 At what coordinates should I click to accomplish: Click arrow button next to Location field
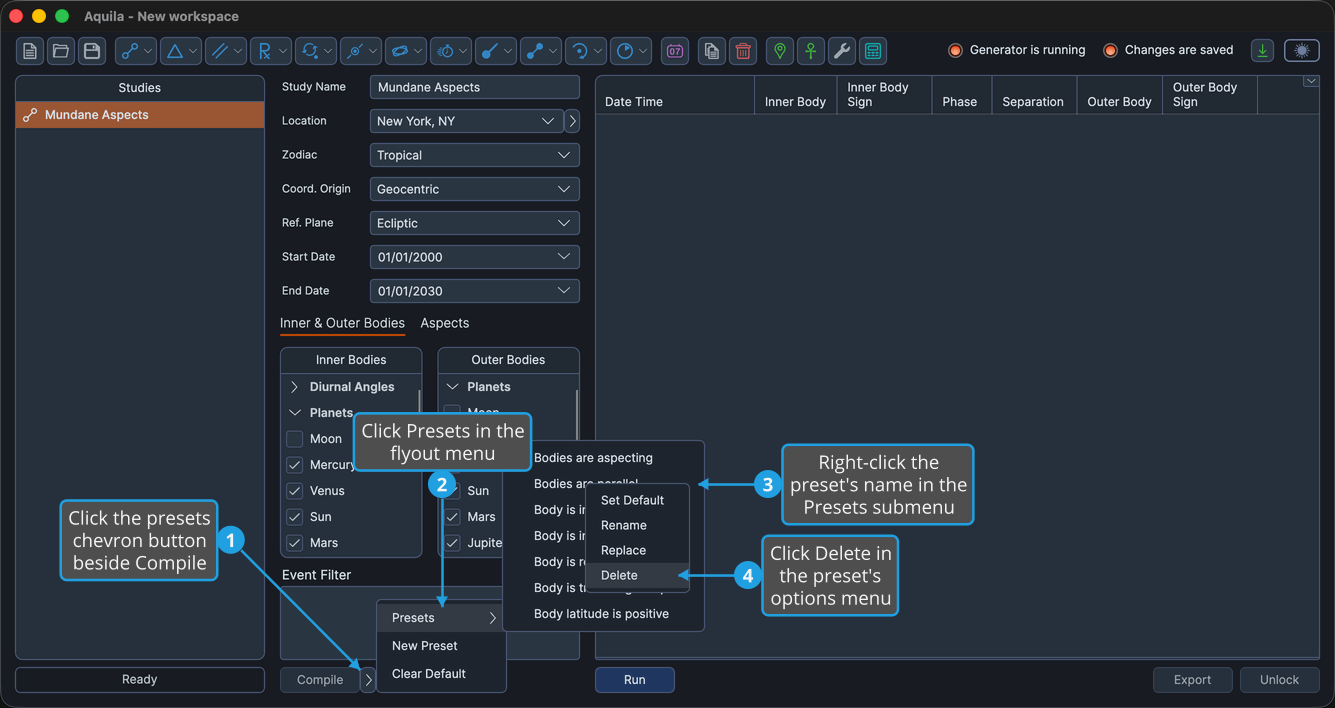572,121
